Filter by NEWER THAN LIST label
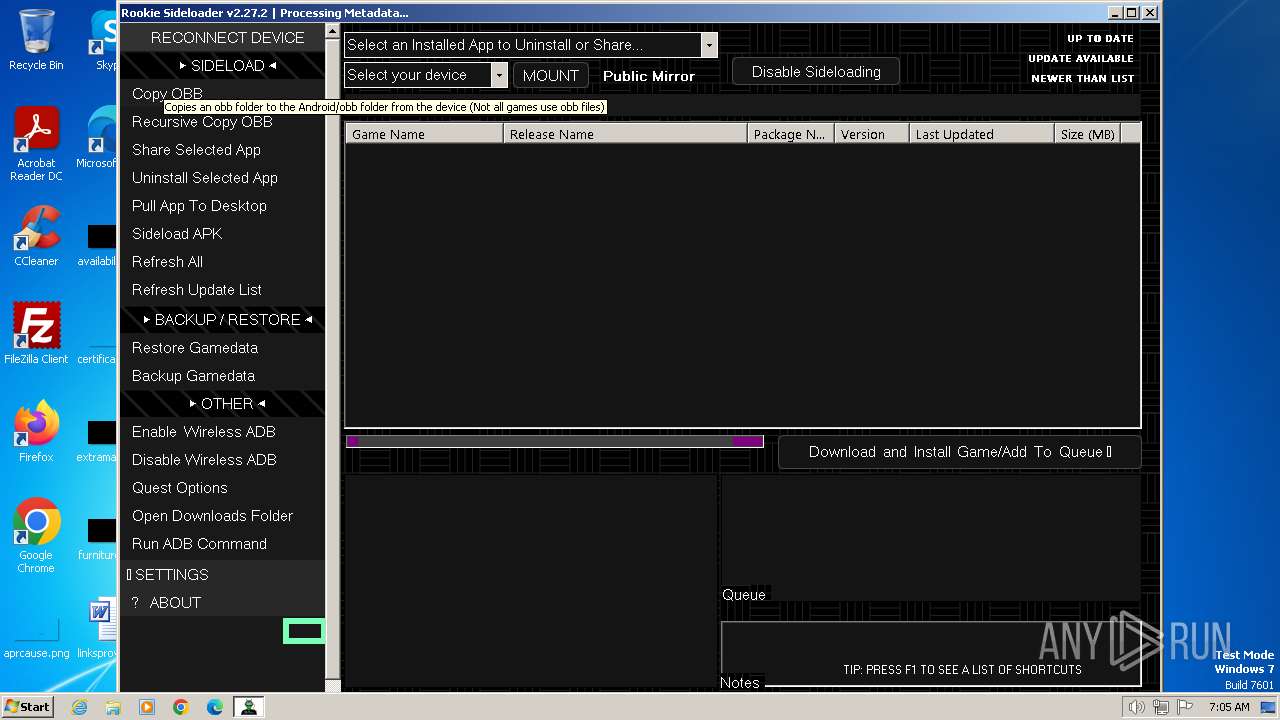 pos(1083,79)
